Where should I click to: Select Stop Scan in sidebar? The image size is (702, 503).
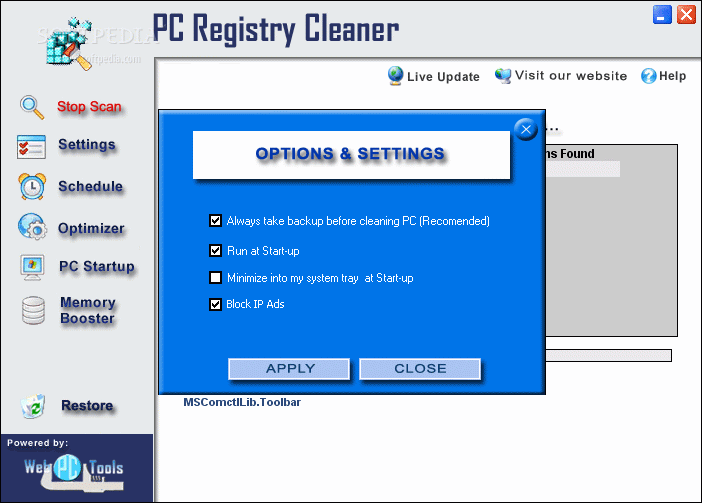point(89,107)
